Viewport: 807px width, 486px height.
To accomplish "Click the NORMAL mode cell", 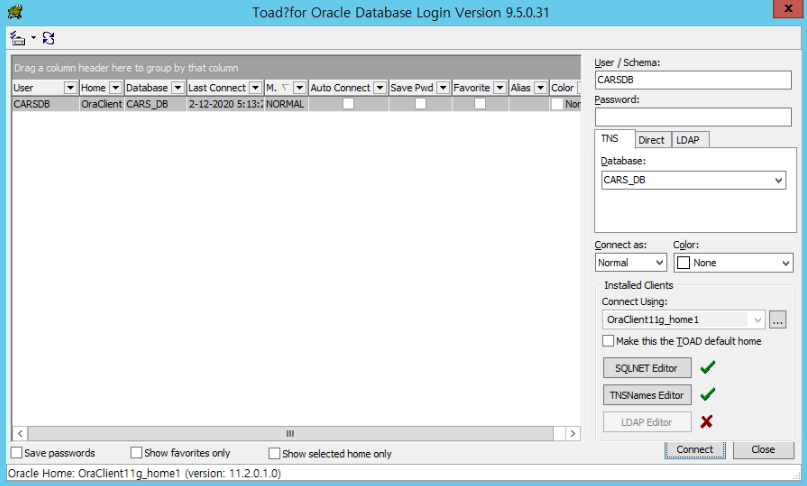I will click(x=286, y=104).
